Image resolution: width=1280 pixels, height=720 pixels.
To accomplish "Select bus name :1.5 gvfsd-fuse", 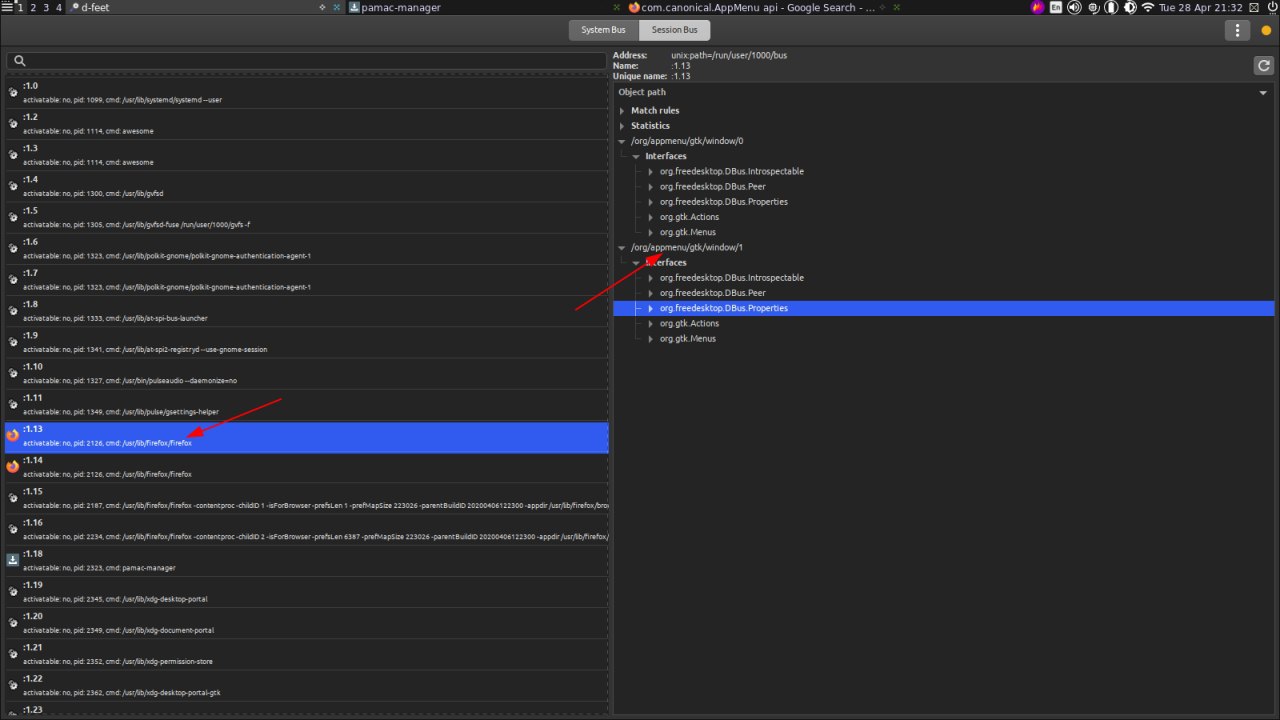I will pos(306,217).
